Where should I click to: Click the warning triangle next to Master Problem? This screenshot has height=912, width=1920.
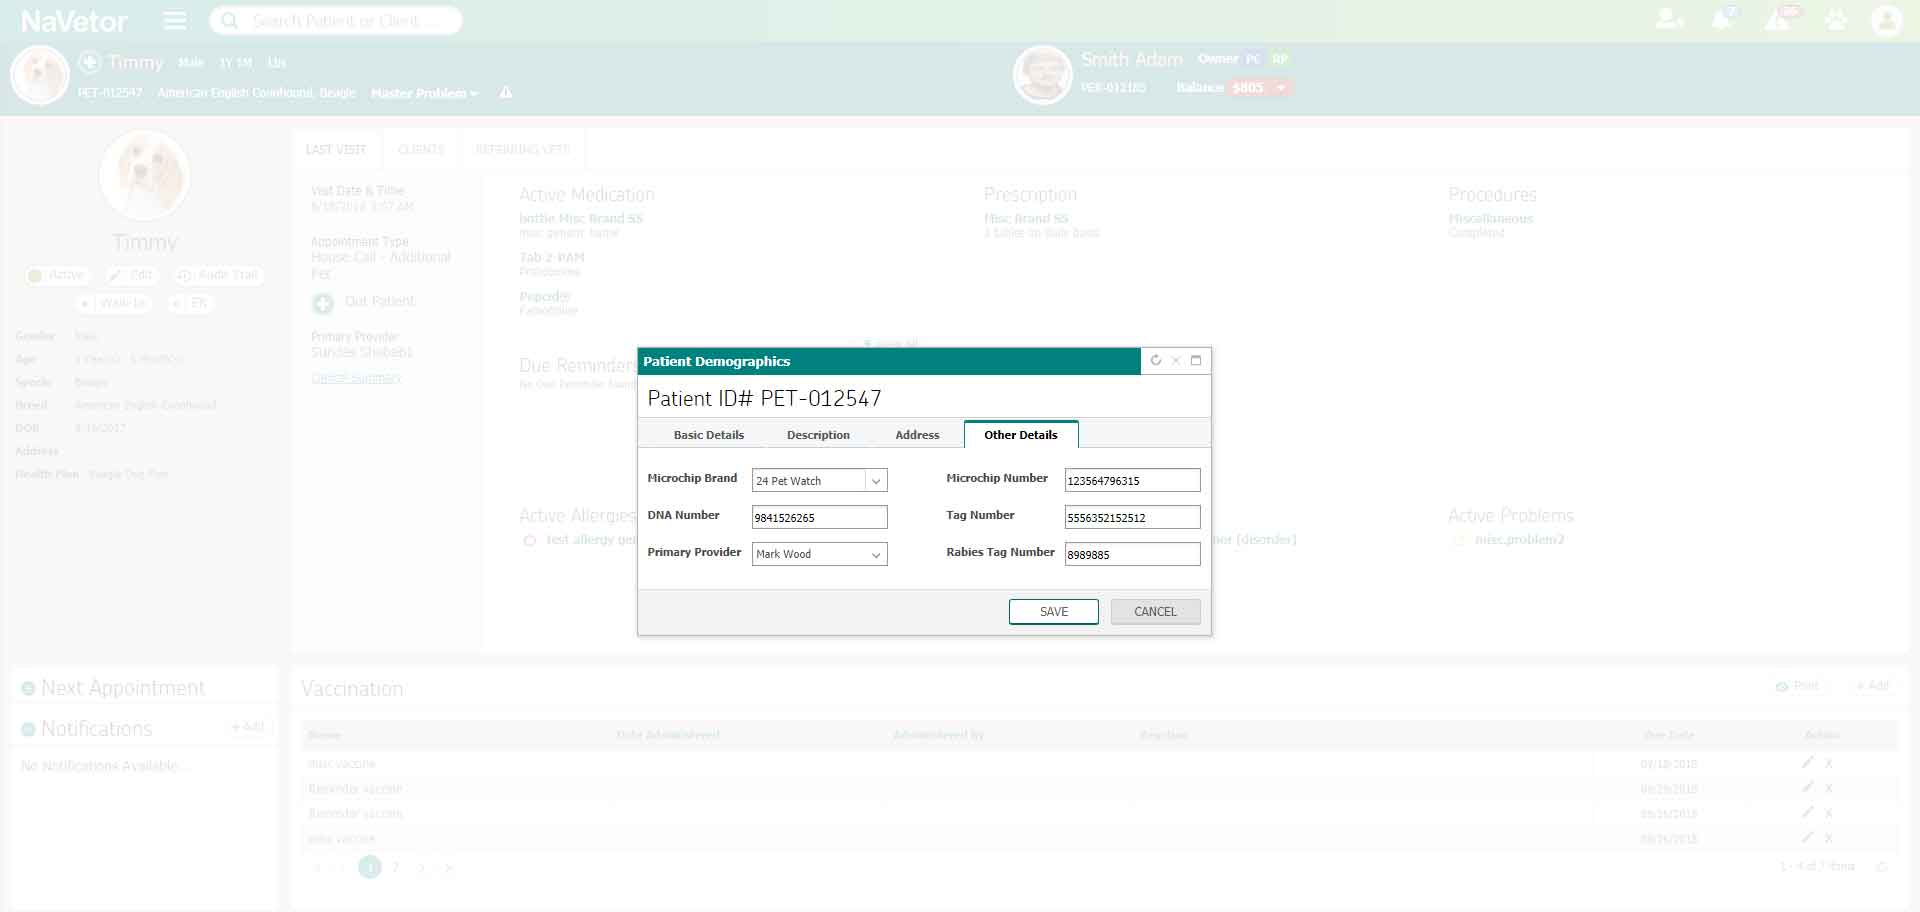click(x=506, y=93)
